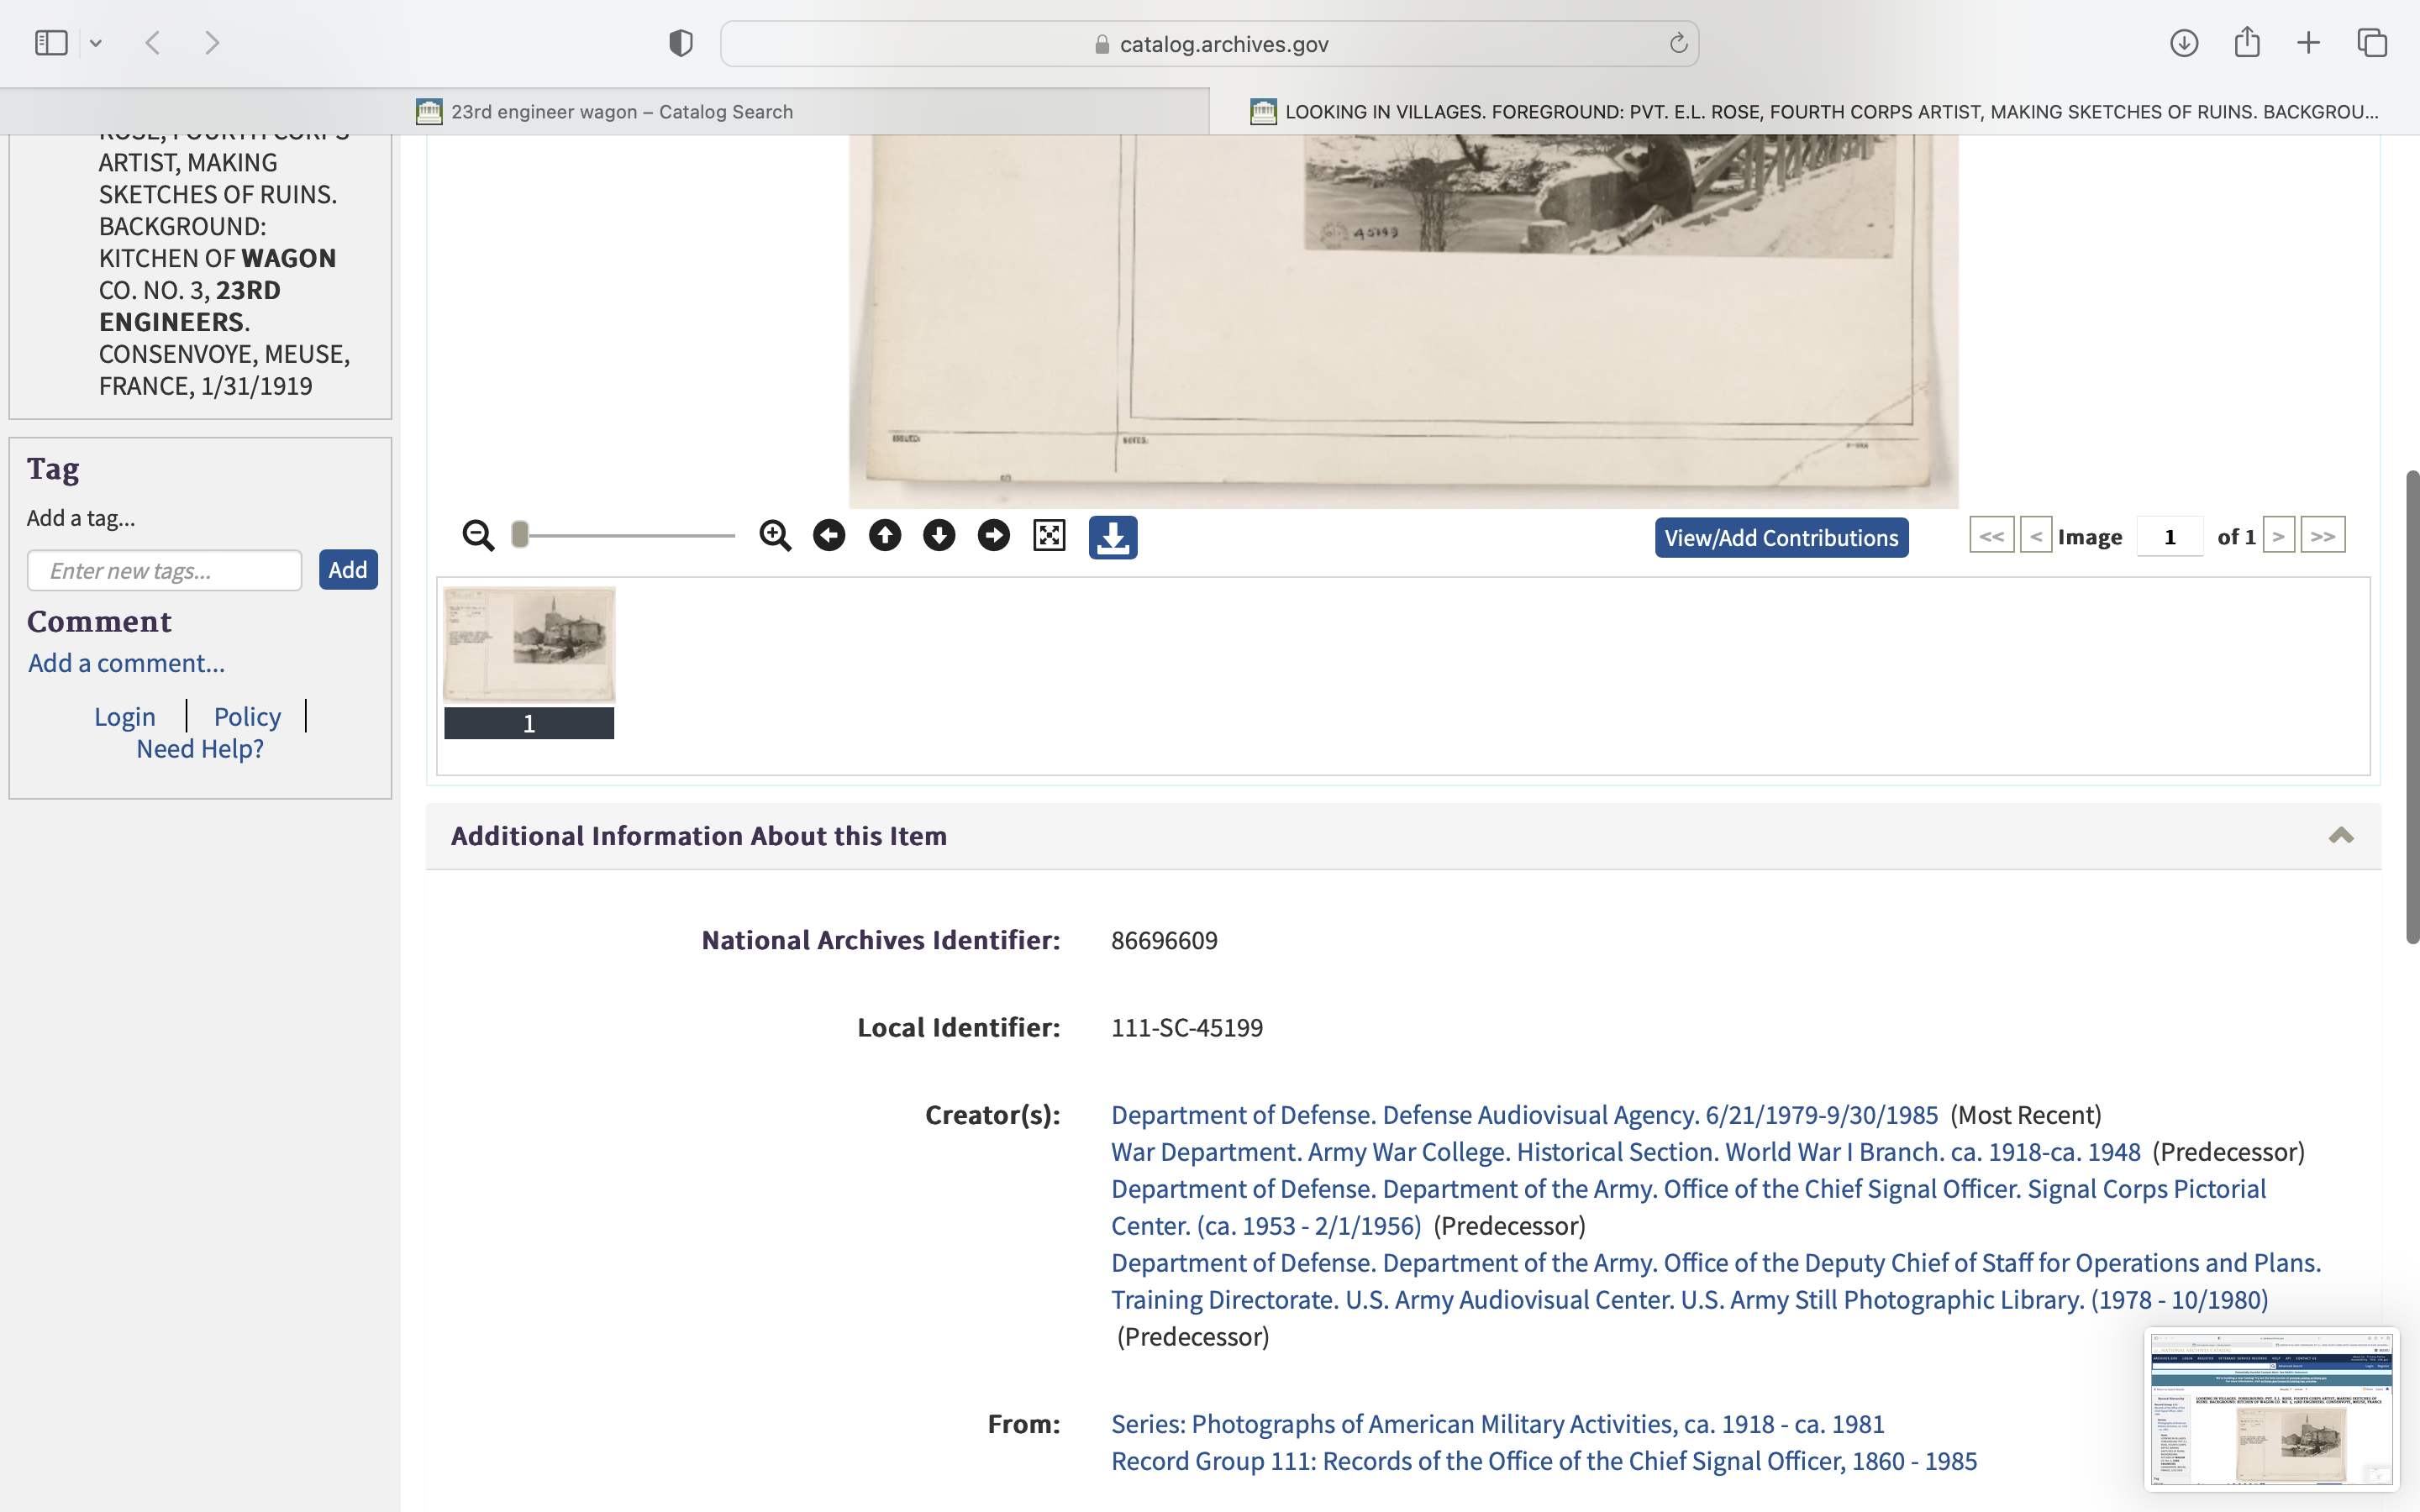Screen dimensions: 2420x1512
Task: Toggle fullscreen view of the image
Action: (1049, 536)
